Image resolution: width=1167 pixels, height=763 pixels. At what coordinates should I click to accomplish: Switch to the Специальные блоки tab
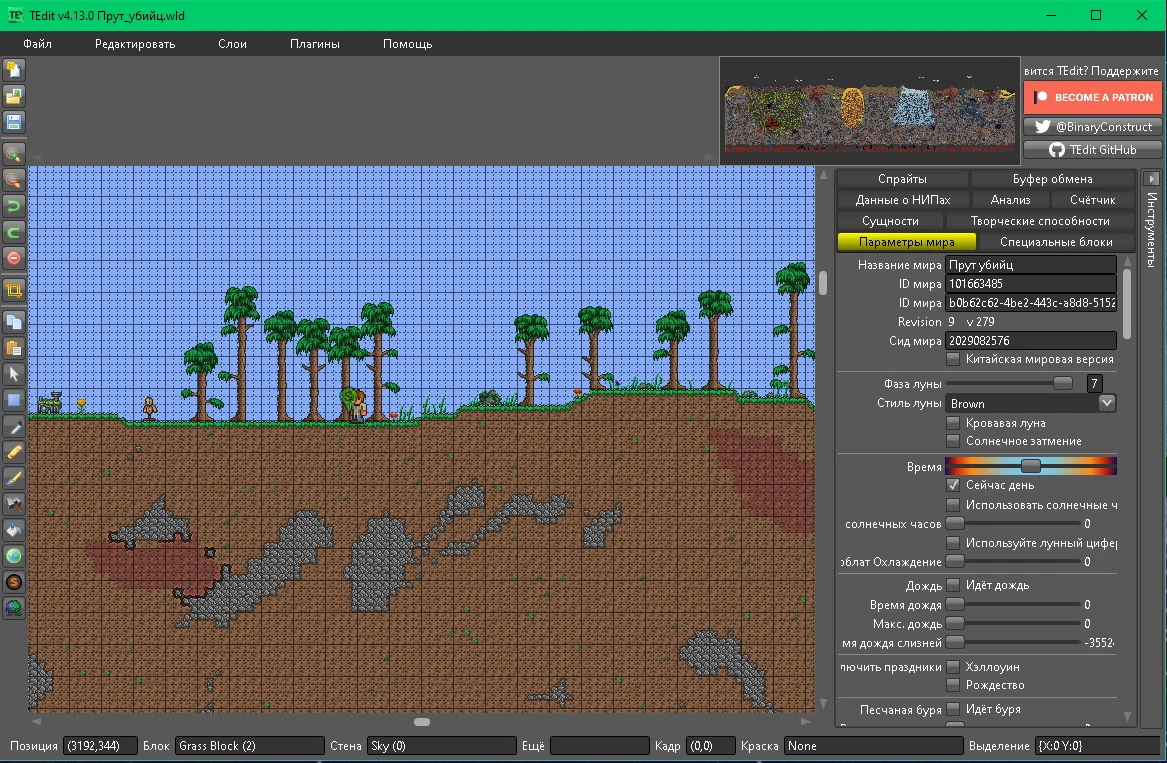(x=1055, y=242)
